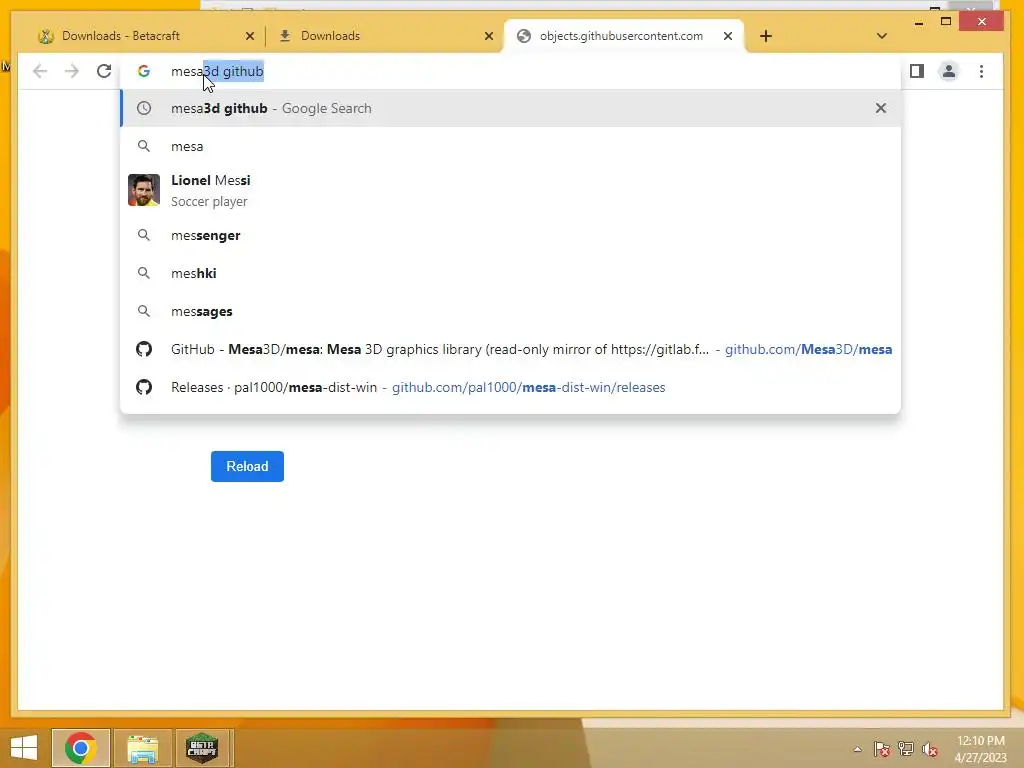This screenshot has height=768, width=1024.
Task: Click the taskbar clock showing 12:10 PM
Action: [981, 749]
